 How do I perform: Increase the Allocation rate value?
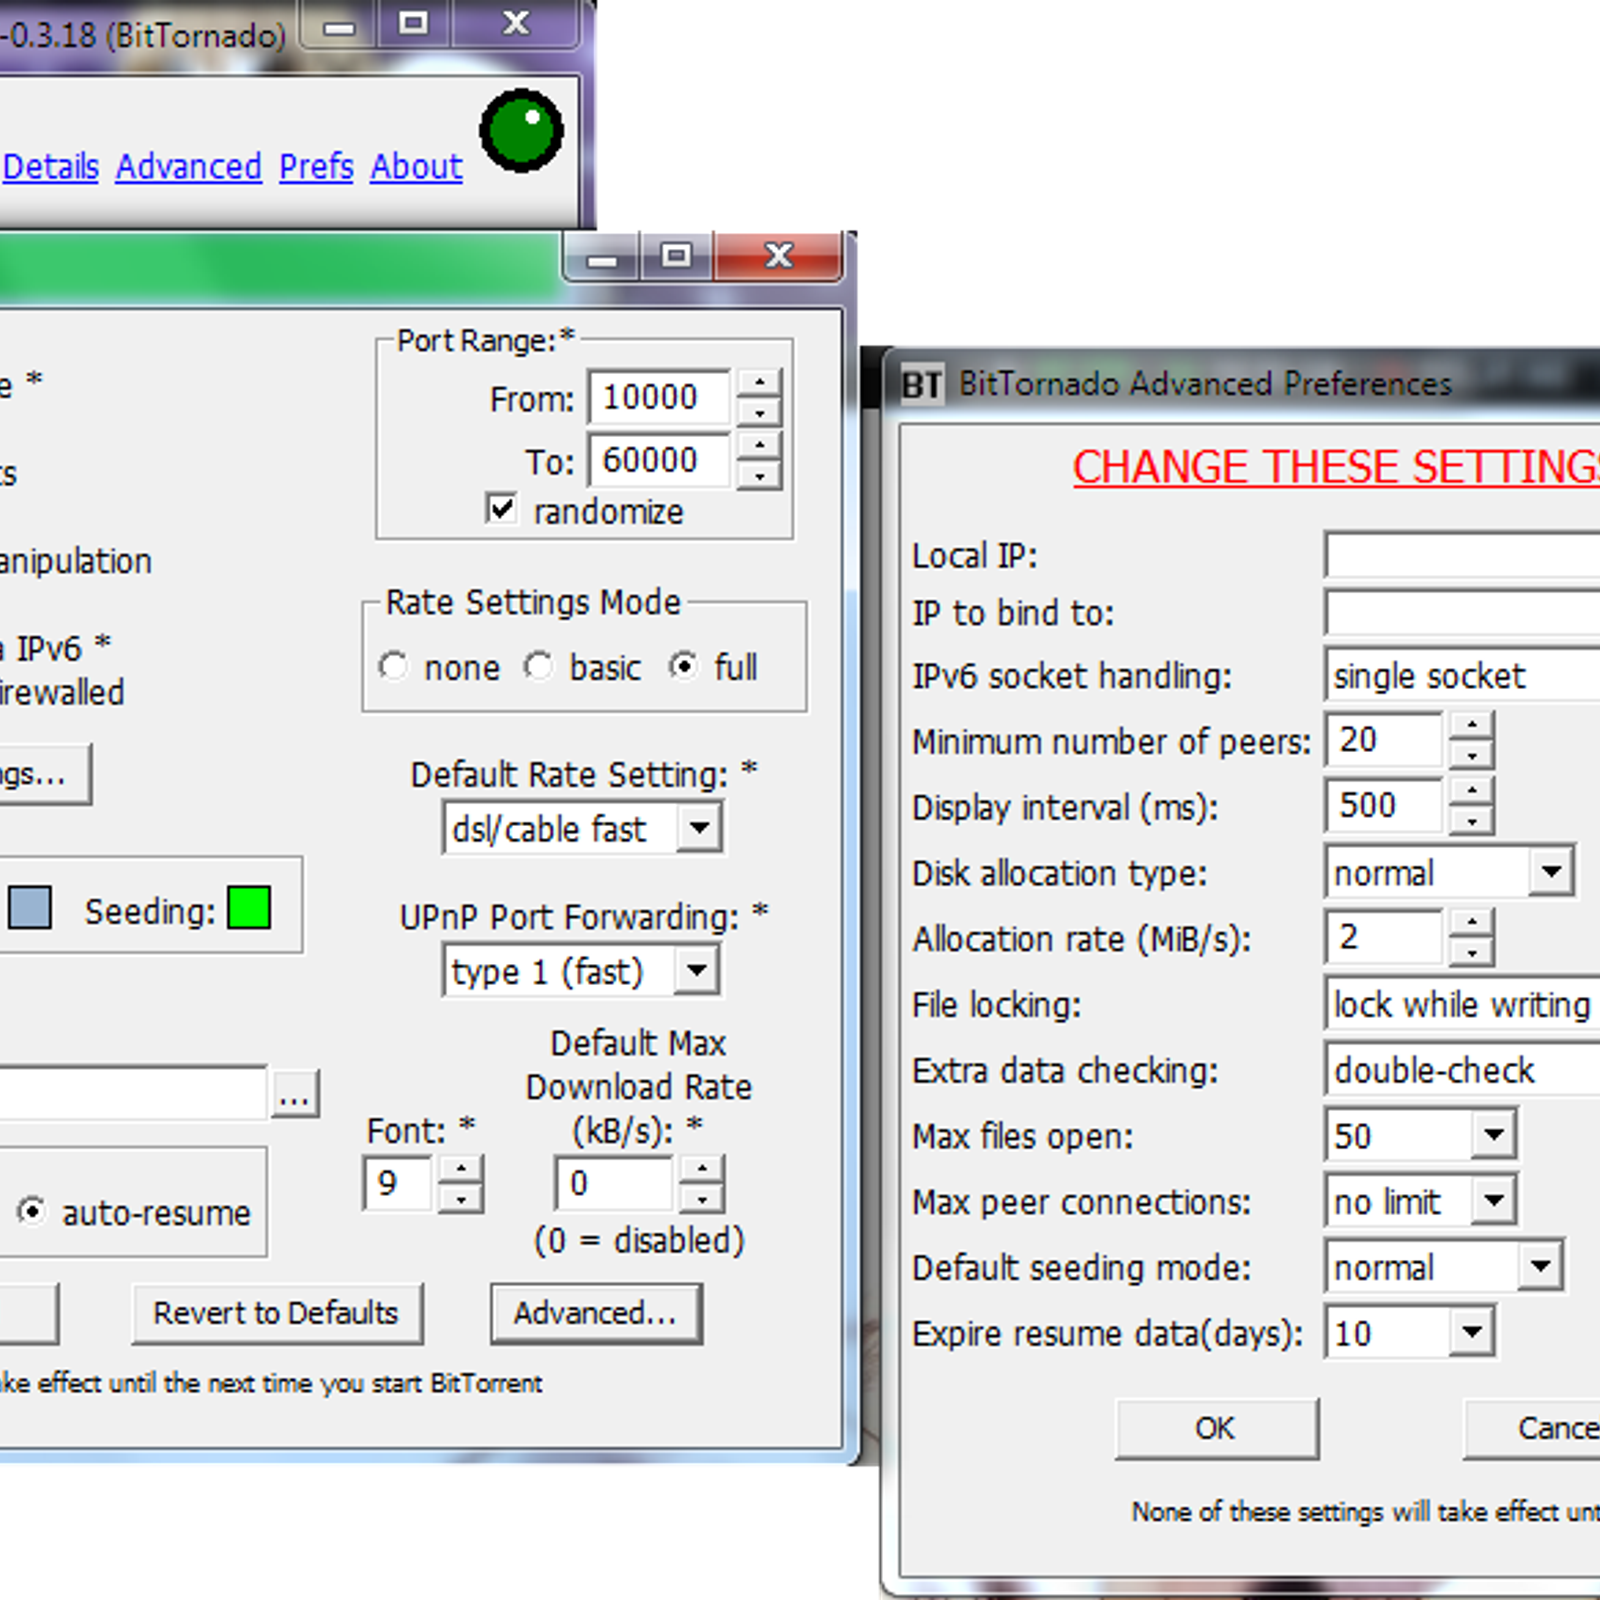pyautogui.click(x=1471, y=924)
